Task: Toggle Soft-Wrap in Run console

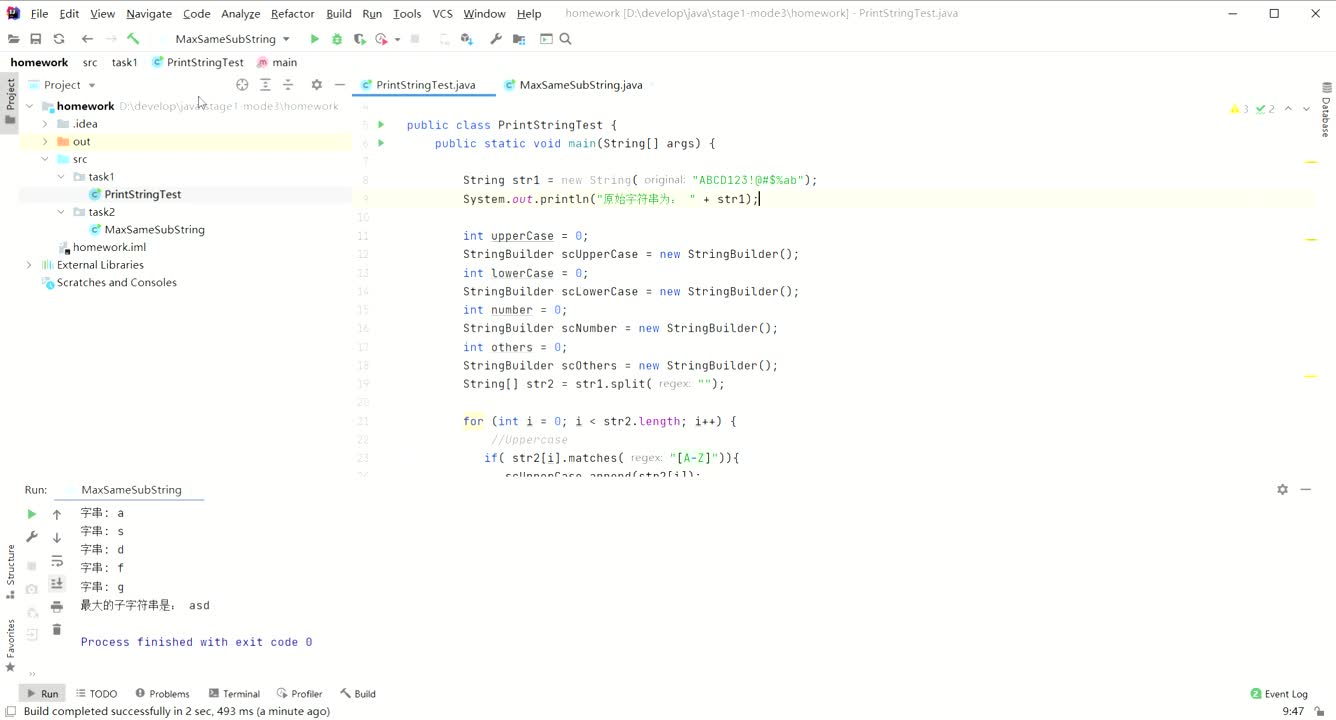Action: pyautogui.click(x=57, y=561)
